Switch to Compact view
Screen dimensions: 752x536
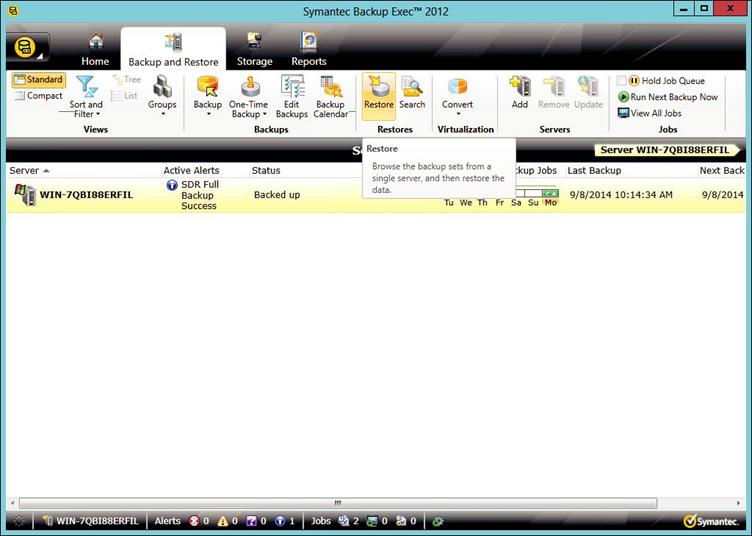point(39,95)
